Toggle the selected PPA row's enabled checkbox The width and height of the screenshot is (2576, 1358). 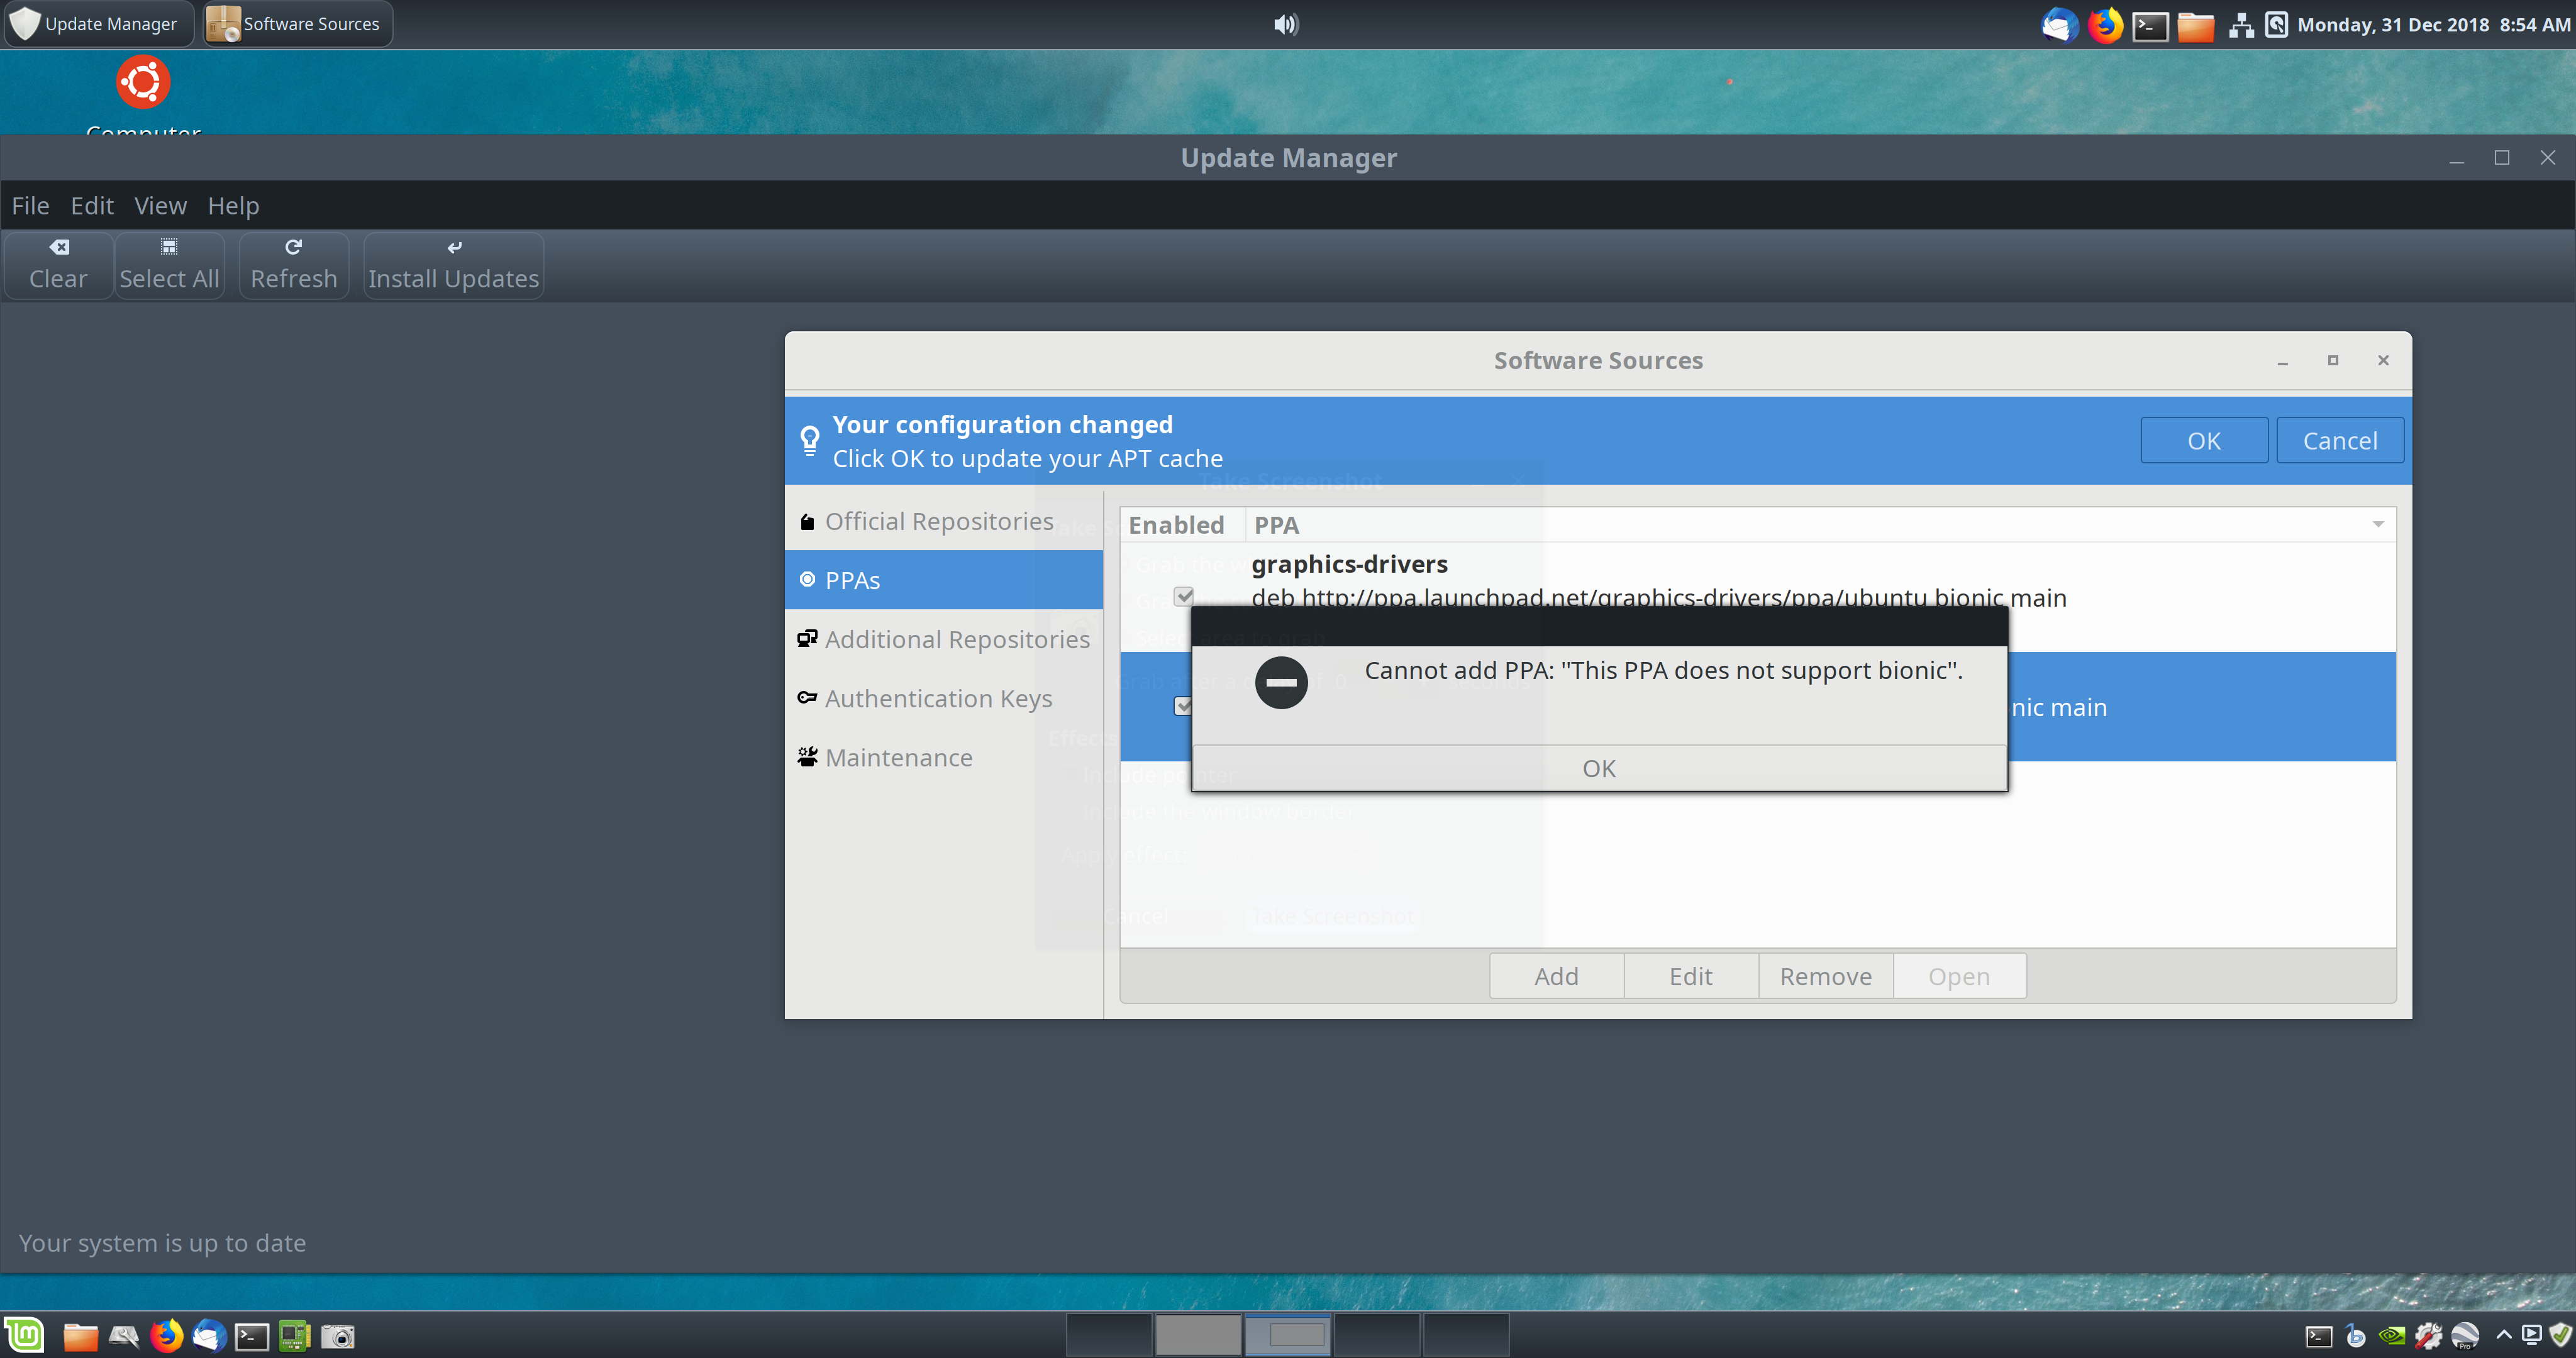(1183, 706)
